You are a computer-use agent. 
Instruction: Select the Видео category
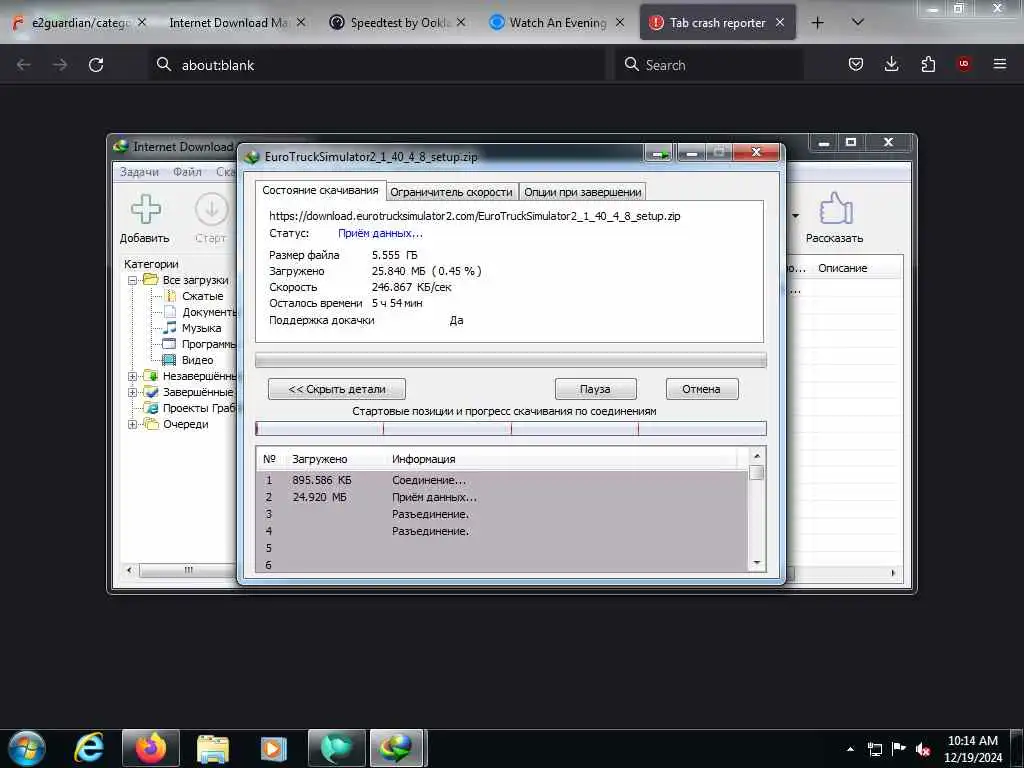(x=197, y=360)
